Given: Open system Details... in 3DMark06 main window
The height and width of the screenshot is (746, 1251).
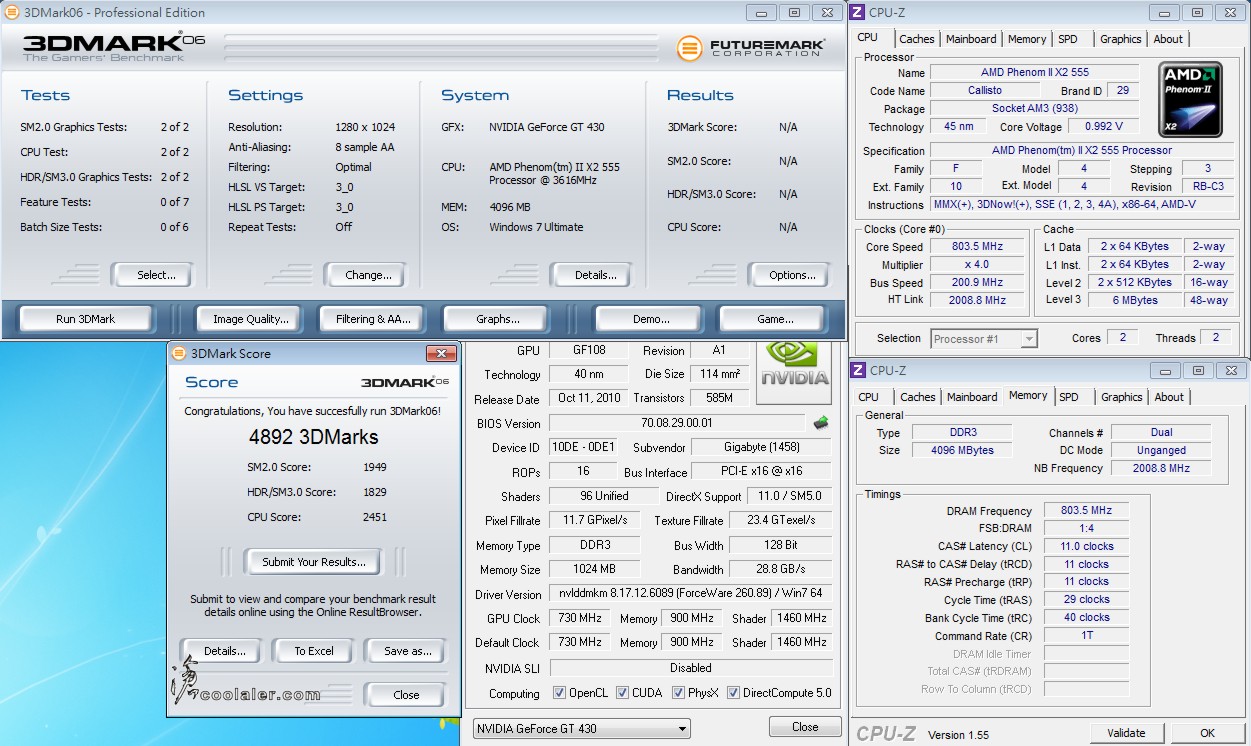Looking at the screenshot, I should pyautogui.click(x=590, y=275).
